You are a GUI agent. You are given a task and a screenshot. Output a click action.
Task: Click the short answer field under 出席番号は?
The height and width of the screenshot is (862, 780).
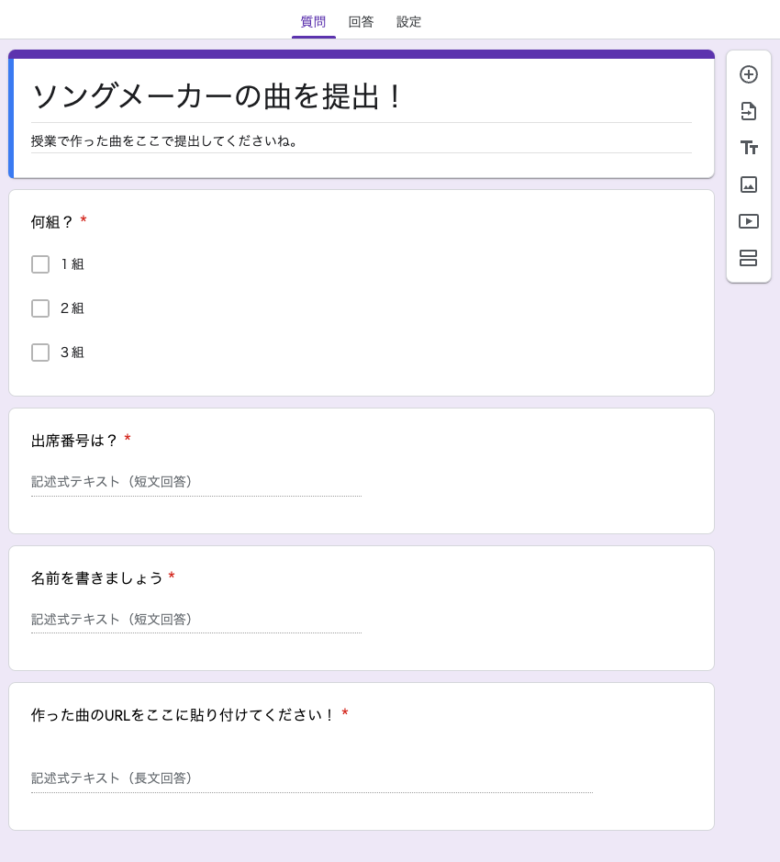196,482
